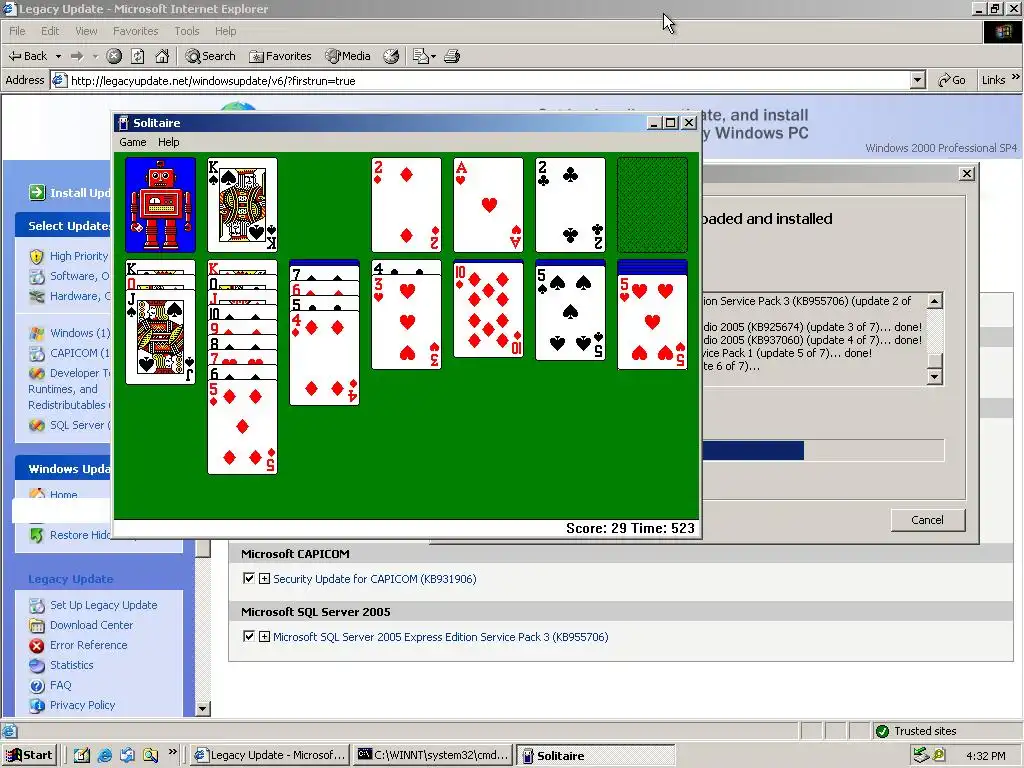Open the Back history dropdown arrow
Image resolution: width=1024 pixels, height=768 pixels.
coord(58,56)
